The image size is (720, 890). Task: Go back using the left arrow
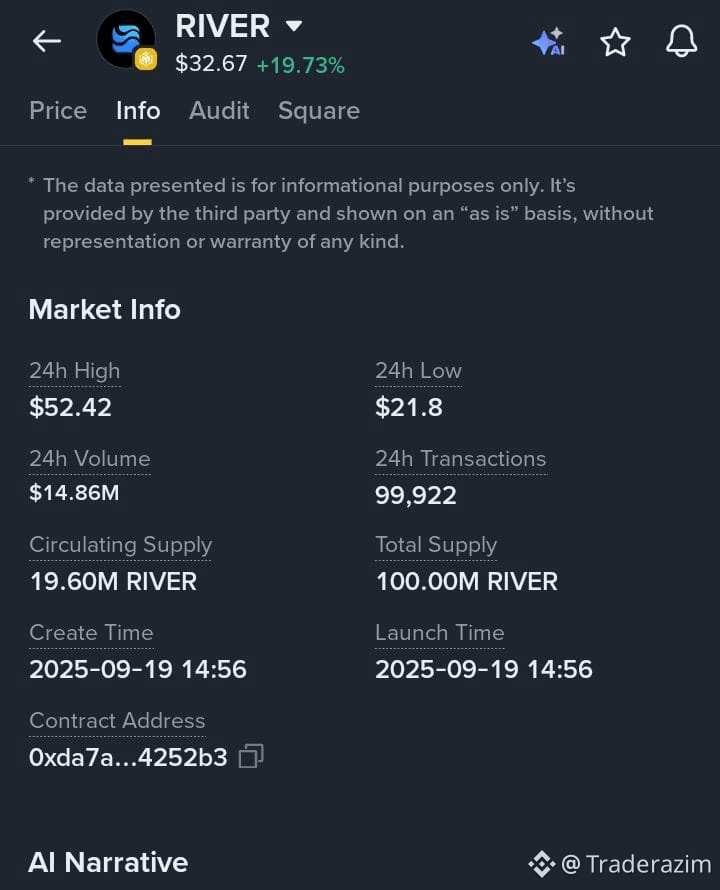tap(47, 41)
